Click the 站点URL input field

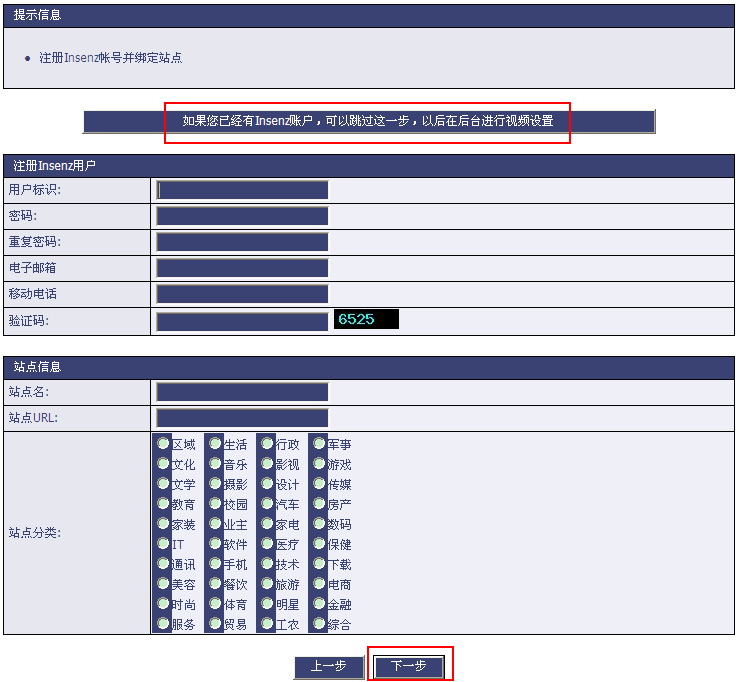(x=242, y=418)
